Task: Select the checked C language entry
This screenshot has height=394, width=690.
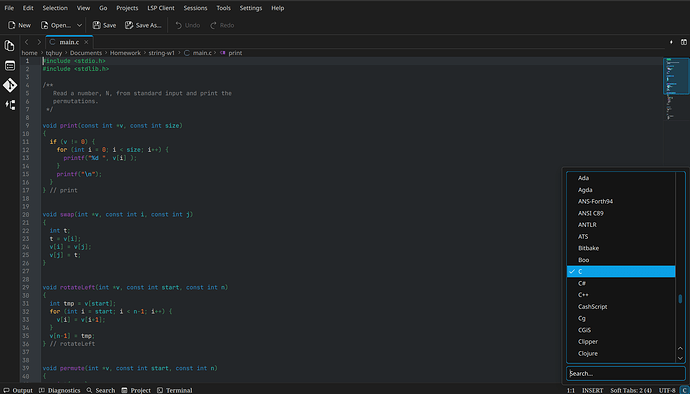Action: pyautogui.click(x=621, y=272)
